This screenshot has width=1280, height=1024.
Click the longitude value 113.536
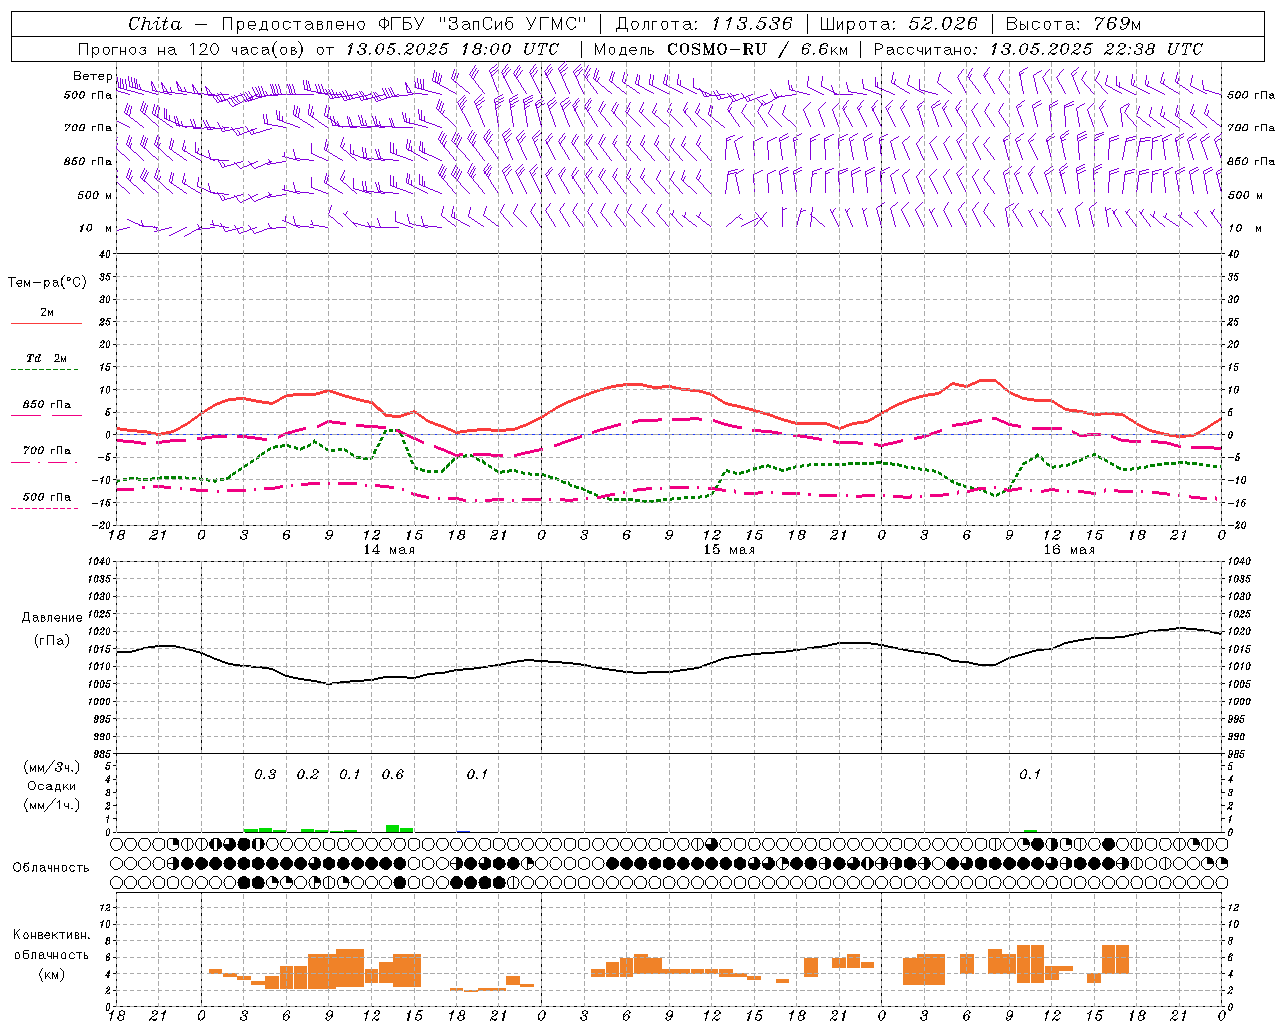(x=752, y=24)
